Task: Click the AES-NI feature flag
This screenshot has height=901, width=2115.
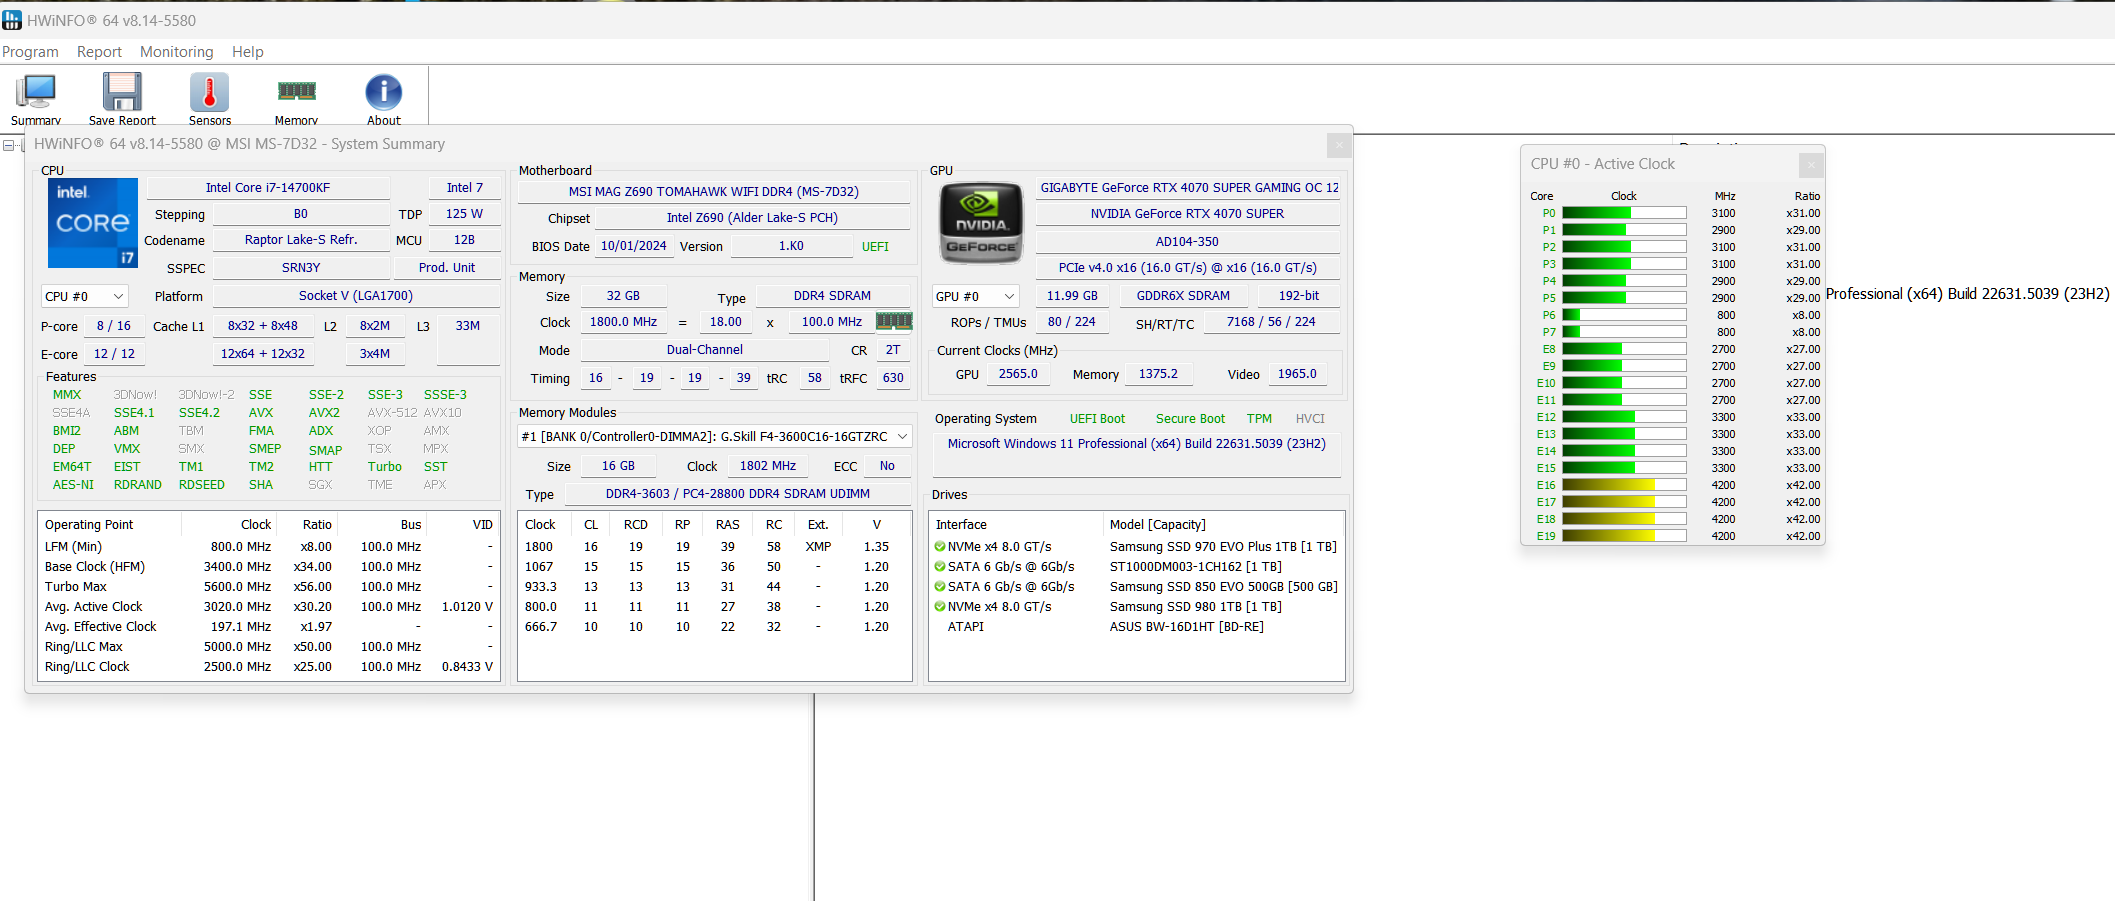Action: [x=73, y=485]
